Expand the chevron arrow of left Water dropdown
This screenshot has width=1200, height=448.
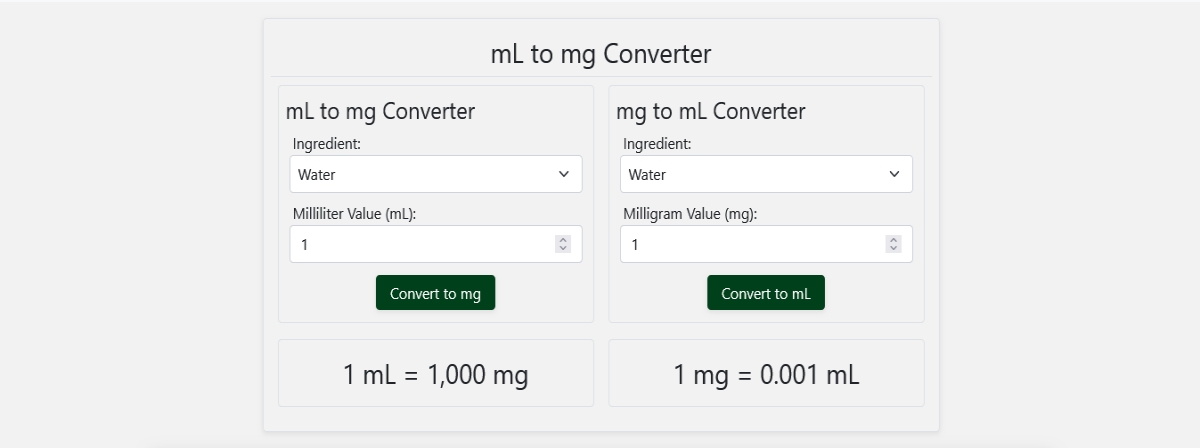(x=563, y=174)
